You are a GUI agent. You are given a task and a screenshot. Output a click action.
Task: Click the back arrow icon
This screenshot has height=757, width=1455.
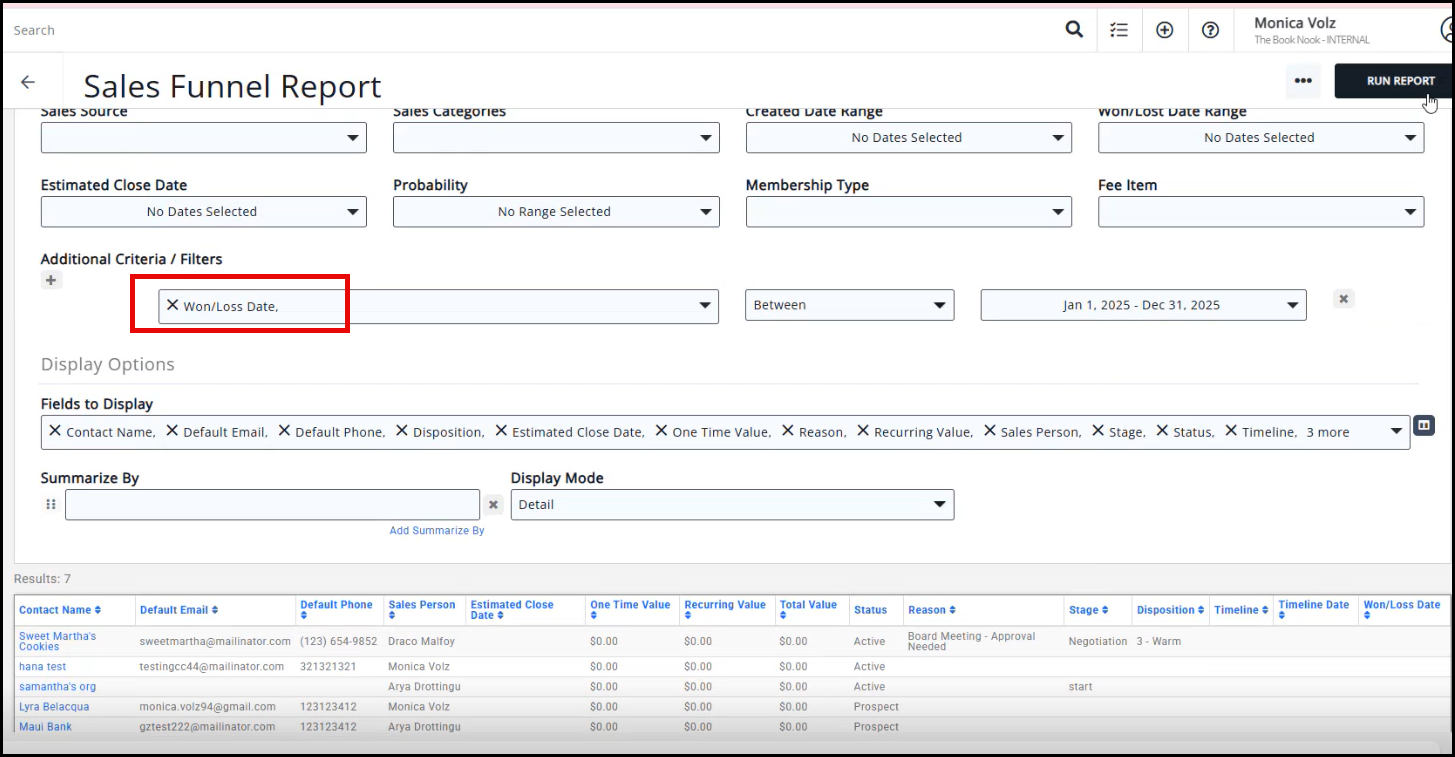click(x=28, y=83)
